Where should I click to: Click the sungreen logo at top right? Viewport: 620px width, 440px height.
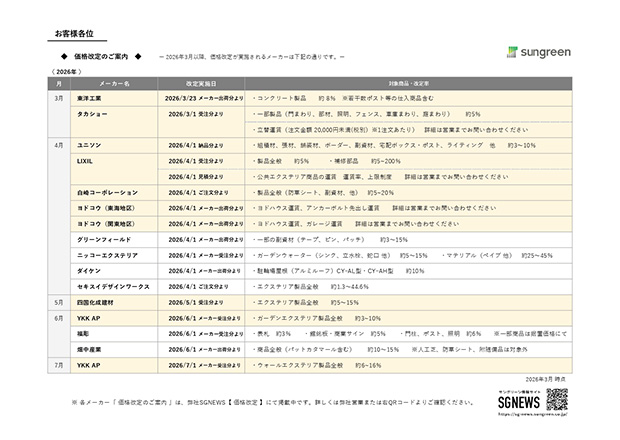tap(539, 52)
